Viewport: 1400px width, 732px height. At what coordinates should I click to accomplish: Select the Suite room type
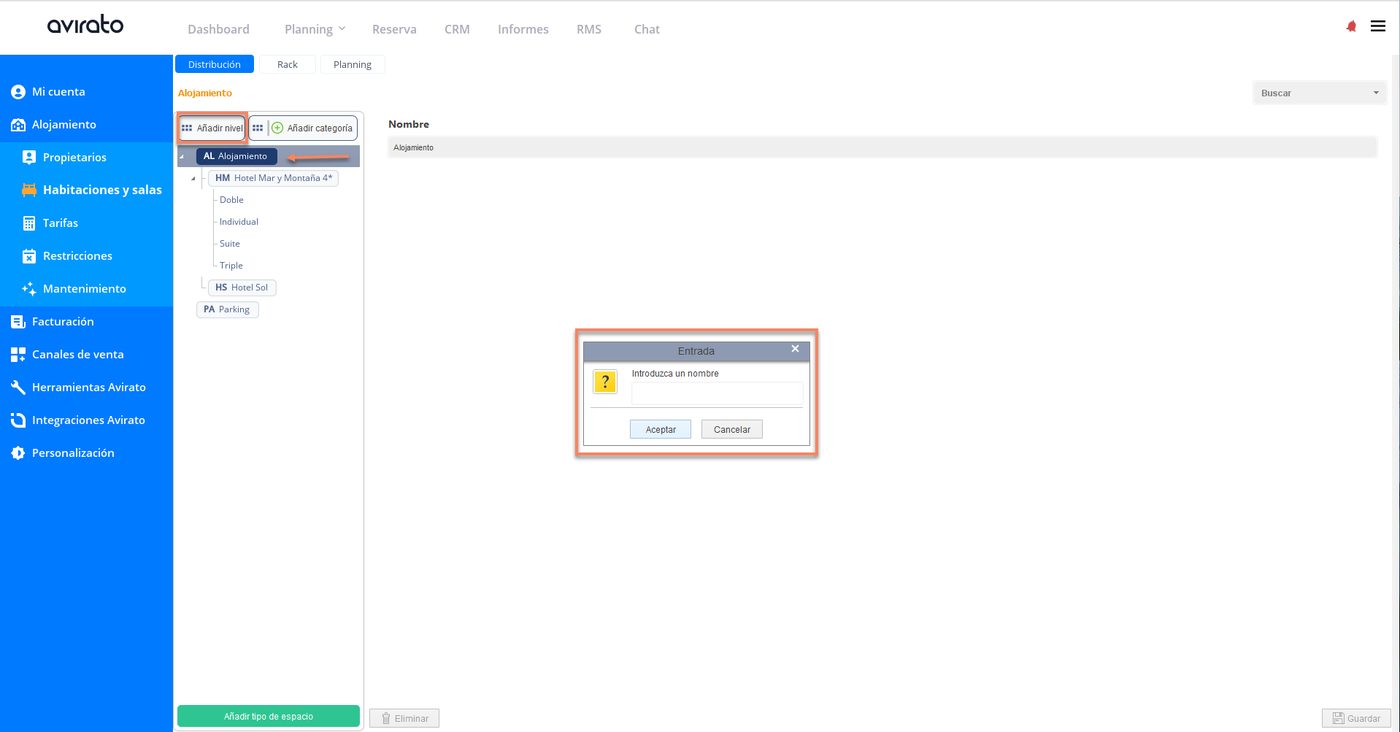[230, 244]
